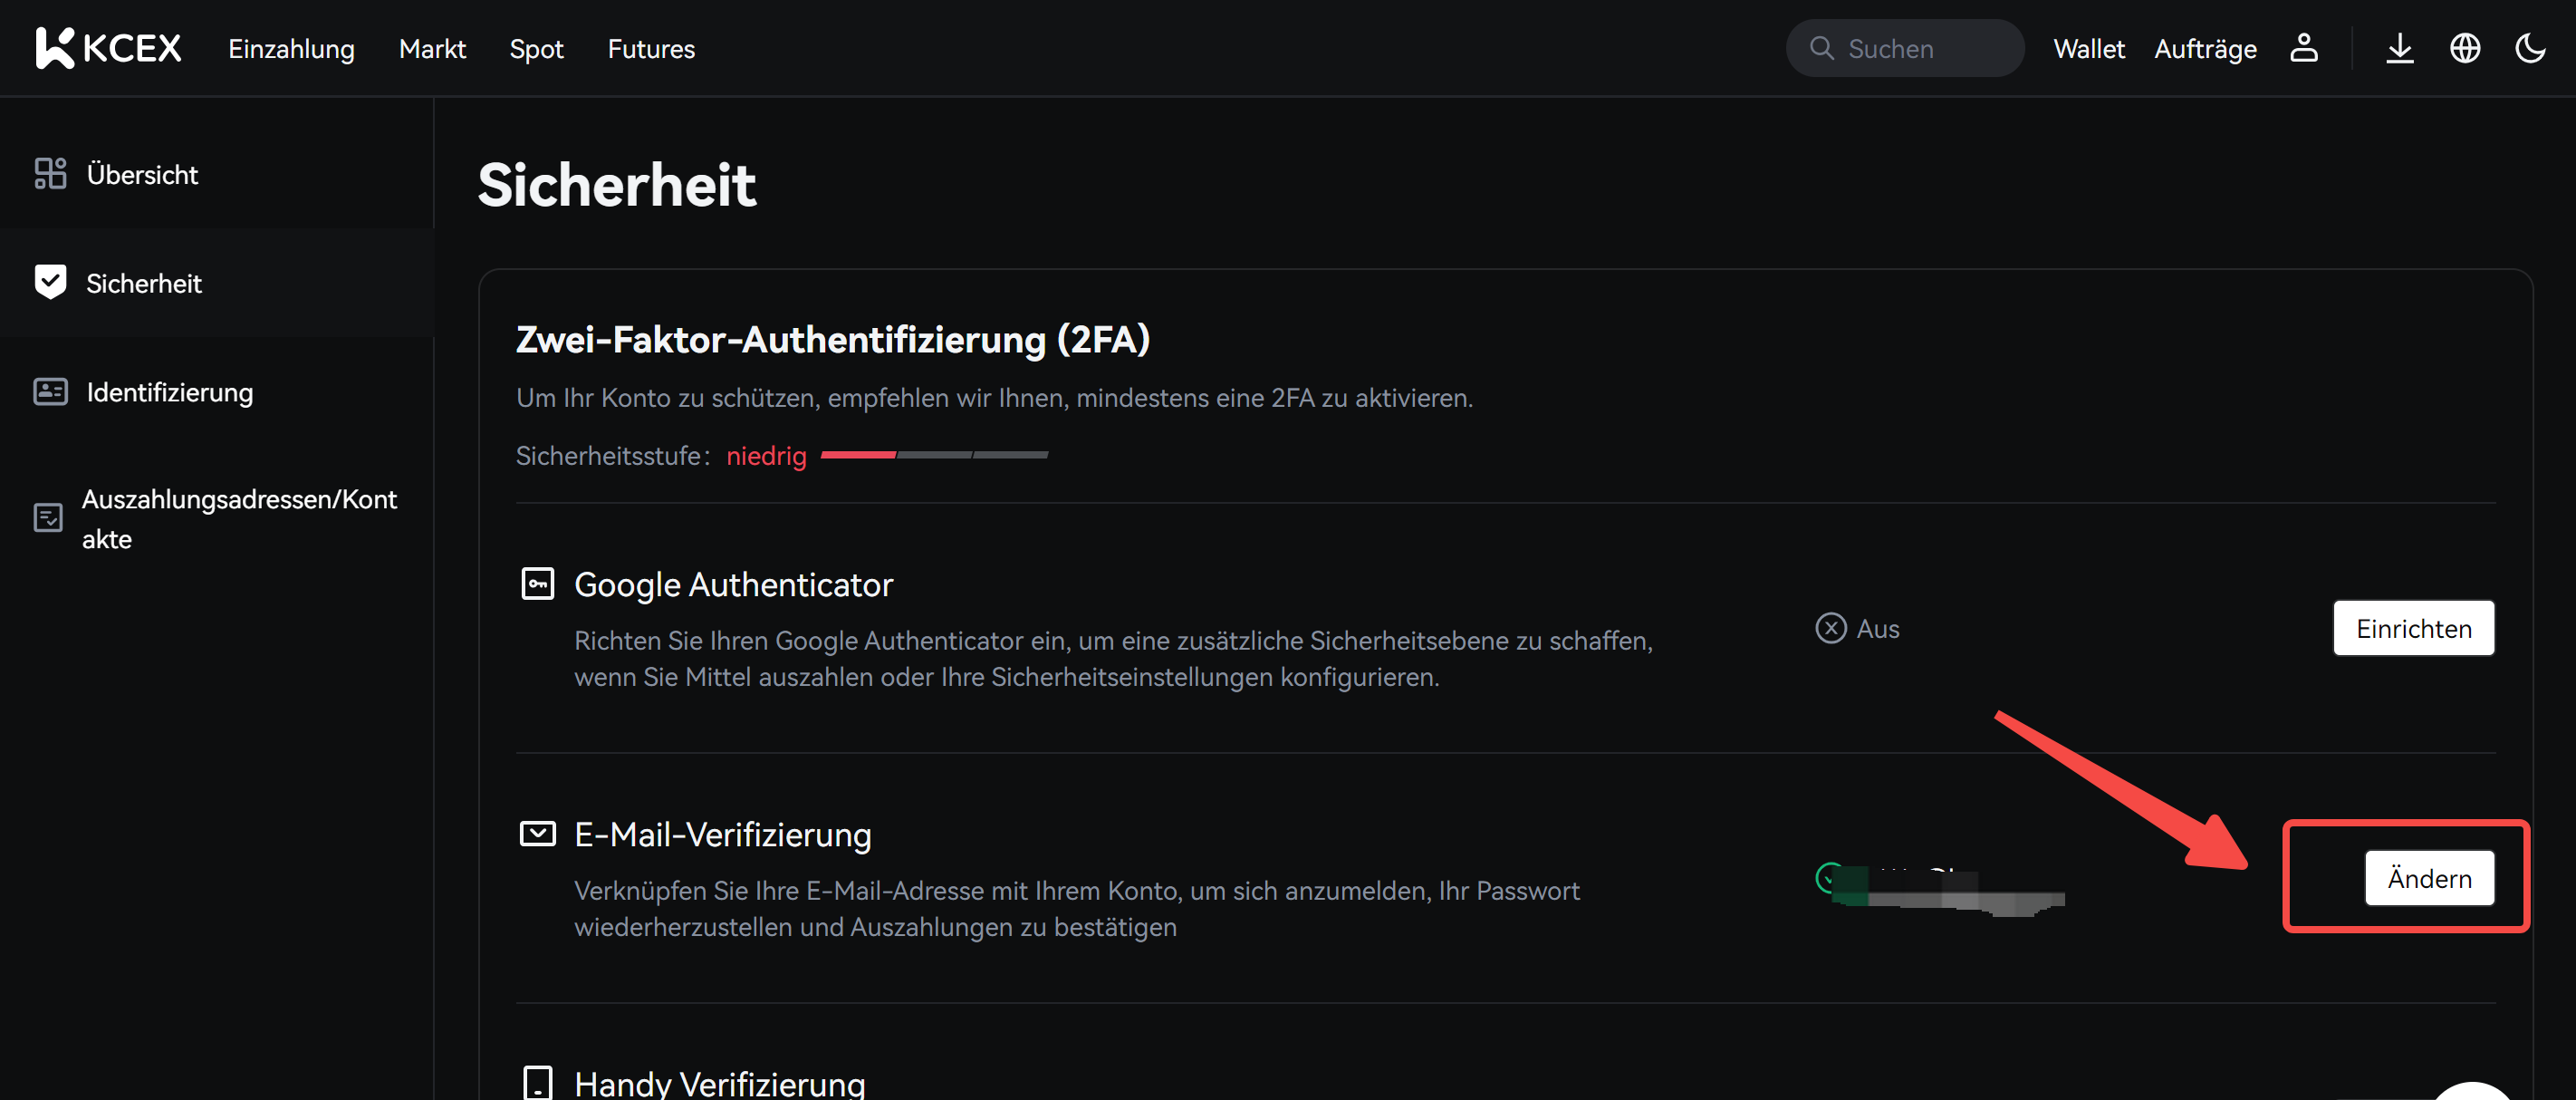Click the Sicherheitsstufe progress bar

[x=934, y=455]
